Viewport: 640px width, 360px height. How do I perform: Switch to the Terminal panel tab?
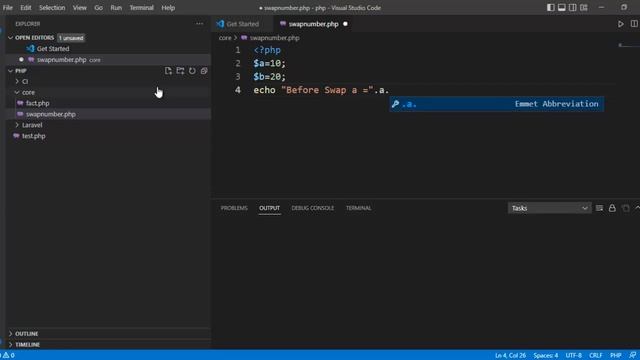358,208
